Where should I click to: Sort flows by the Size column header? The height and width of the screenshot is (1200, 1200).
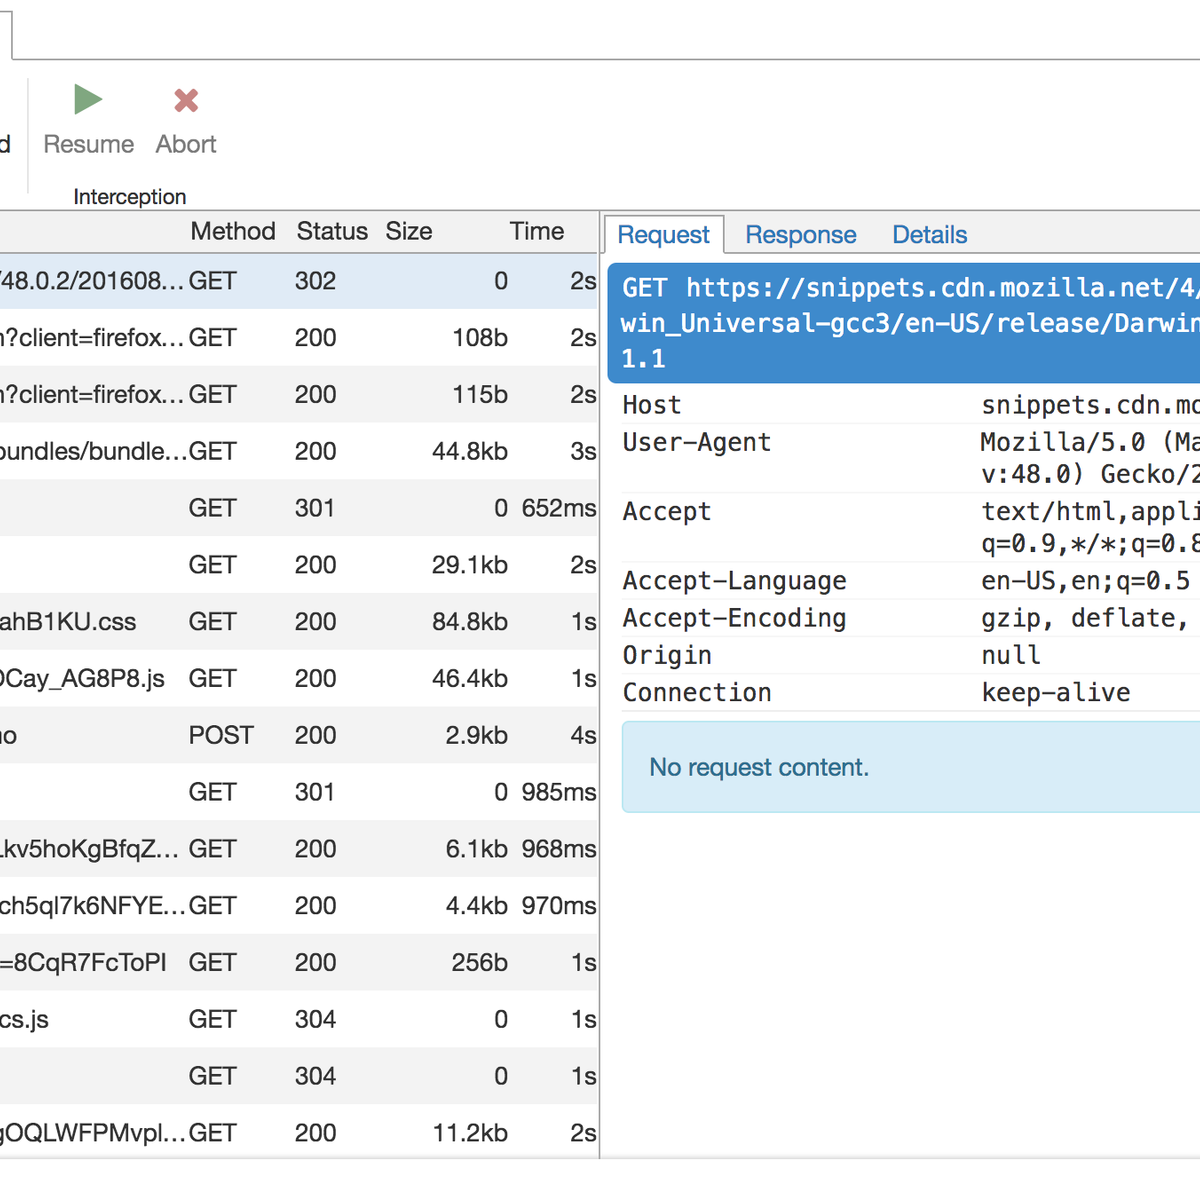[x=409, y=231]
